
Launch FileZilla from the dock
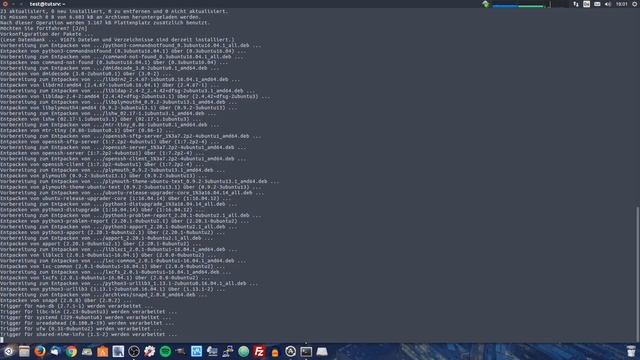click(259, 351)
